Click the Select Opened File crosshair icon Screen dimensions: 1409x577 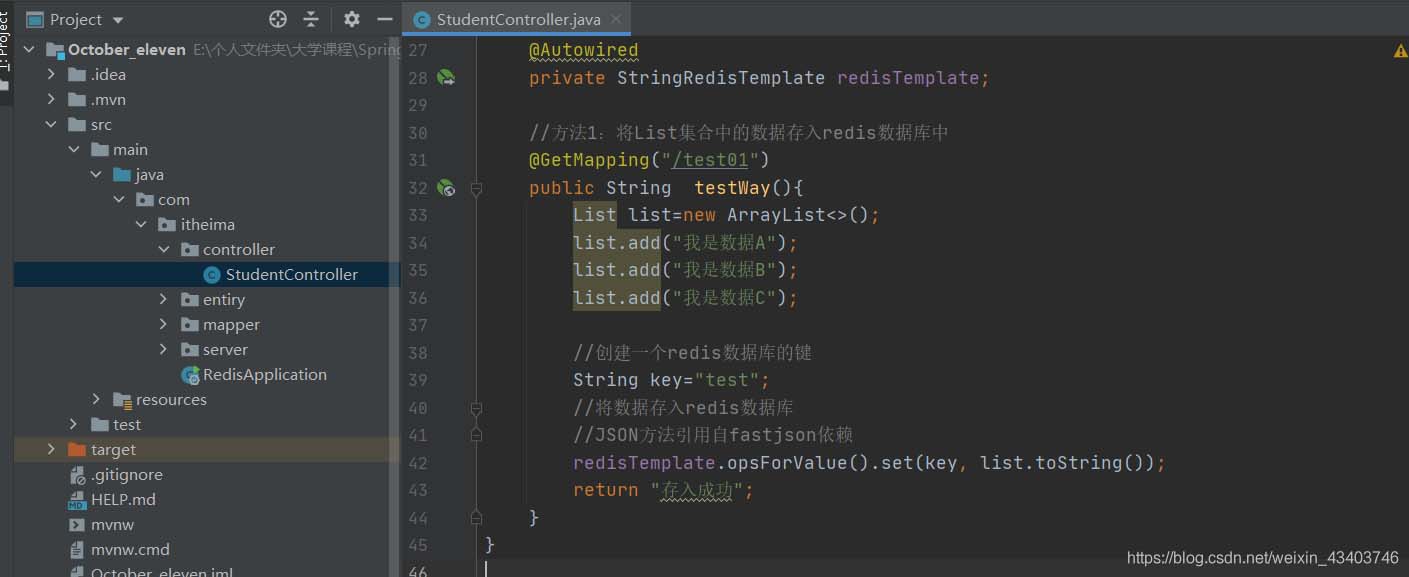click(x=277, y=18)
